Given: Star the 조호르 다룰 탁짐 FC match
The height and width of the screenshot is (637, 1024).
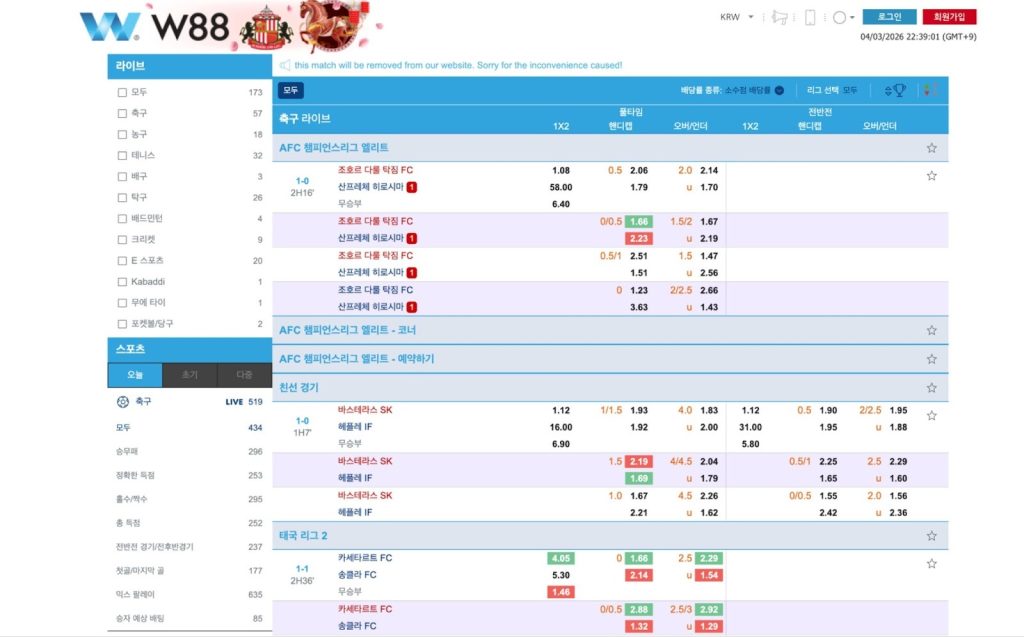Looking at the screenshot, I should point(932,176).
